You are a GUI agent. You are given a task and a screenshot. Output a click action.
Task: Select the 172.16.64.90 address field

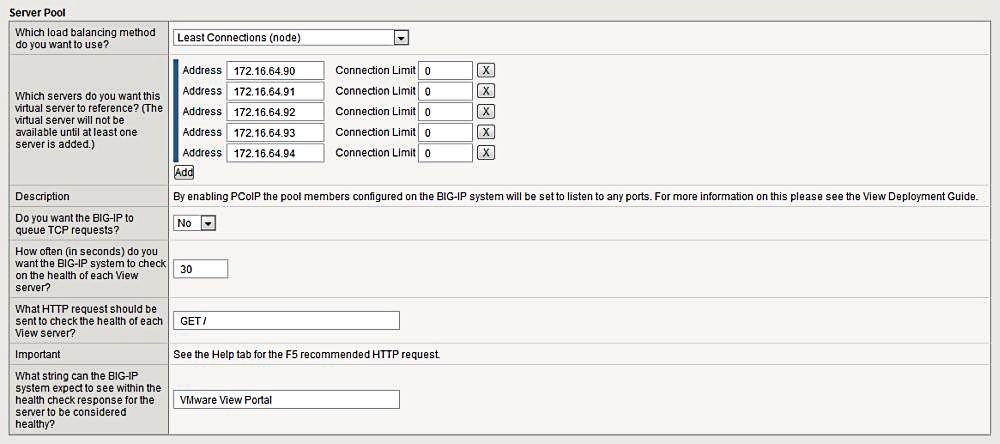(x=276, y=71)
